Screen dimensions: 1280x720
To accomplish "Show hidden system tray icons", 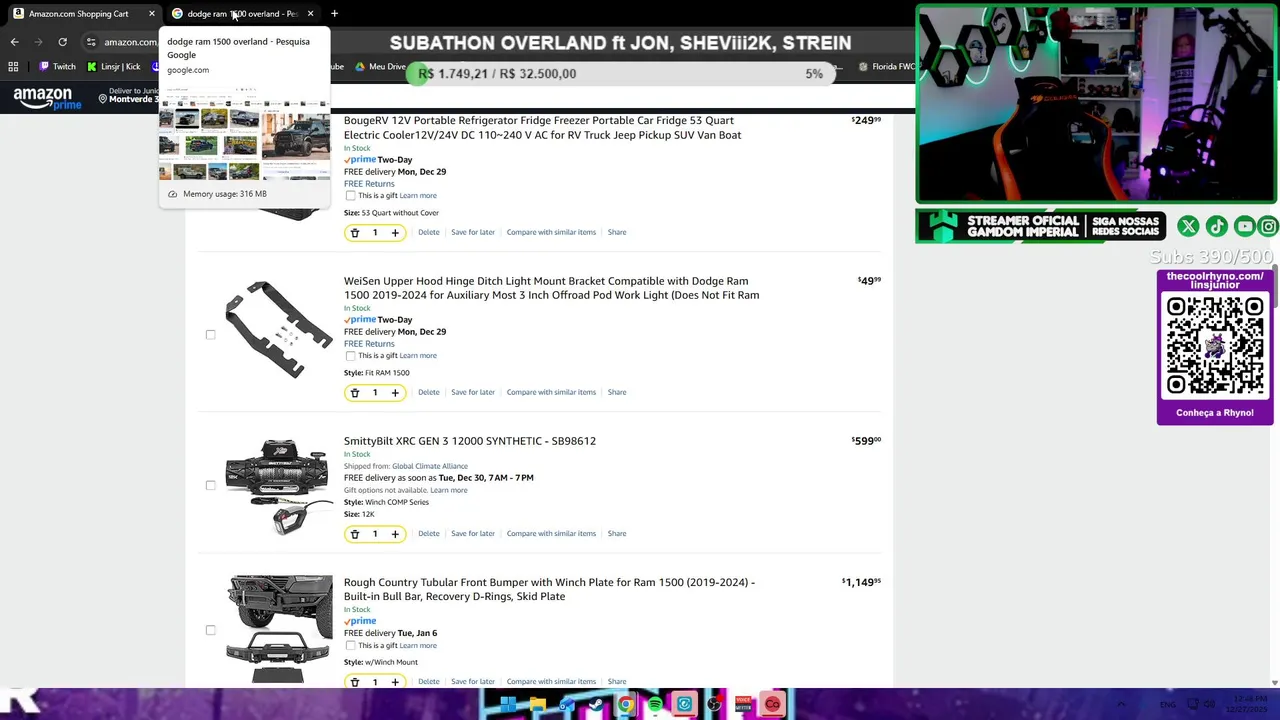I will click(x=1121, y=705).
